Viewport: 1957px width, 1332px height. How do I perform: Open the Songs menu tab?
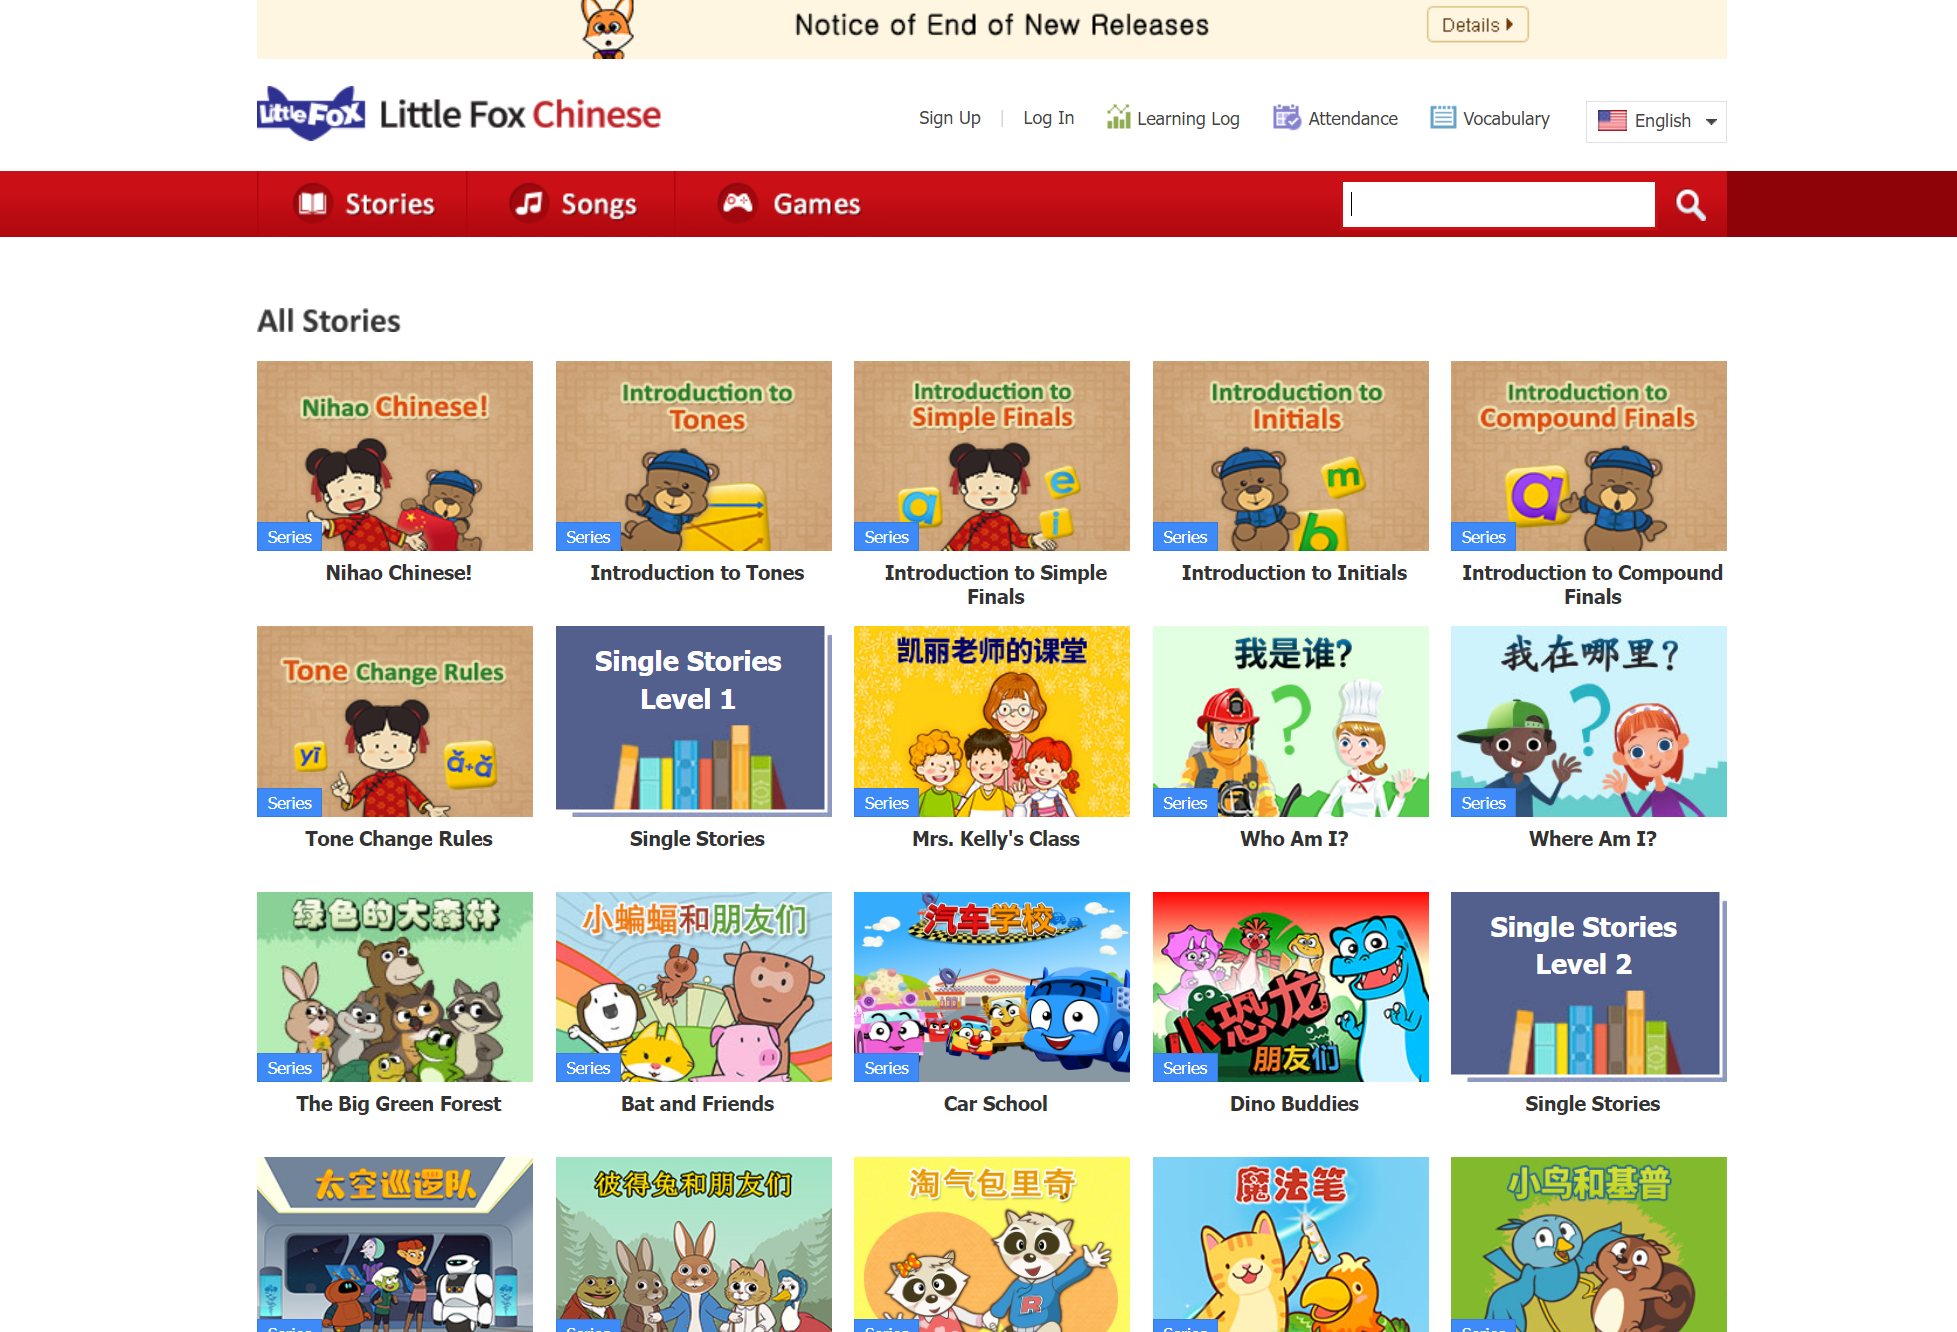click(x=571, y=204)
